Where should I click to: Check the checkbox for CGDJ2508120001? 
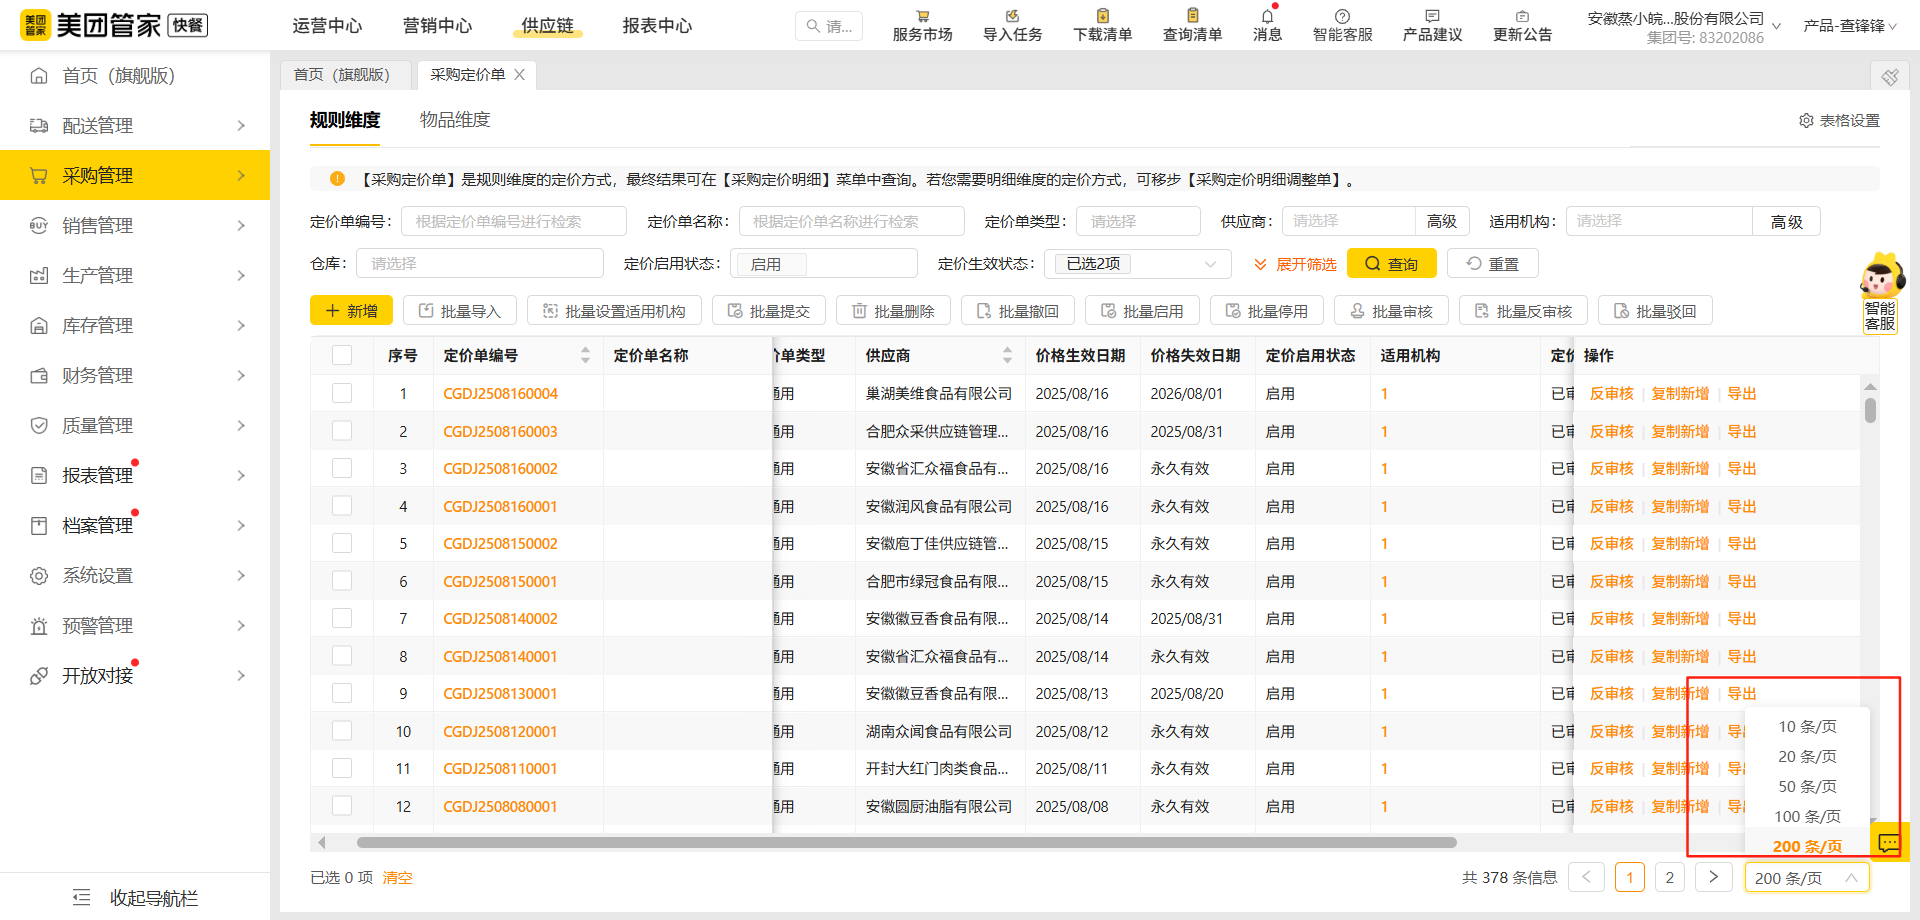point(342,730)
